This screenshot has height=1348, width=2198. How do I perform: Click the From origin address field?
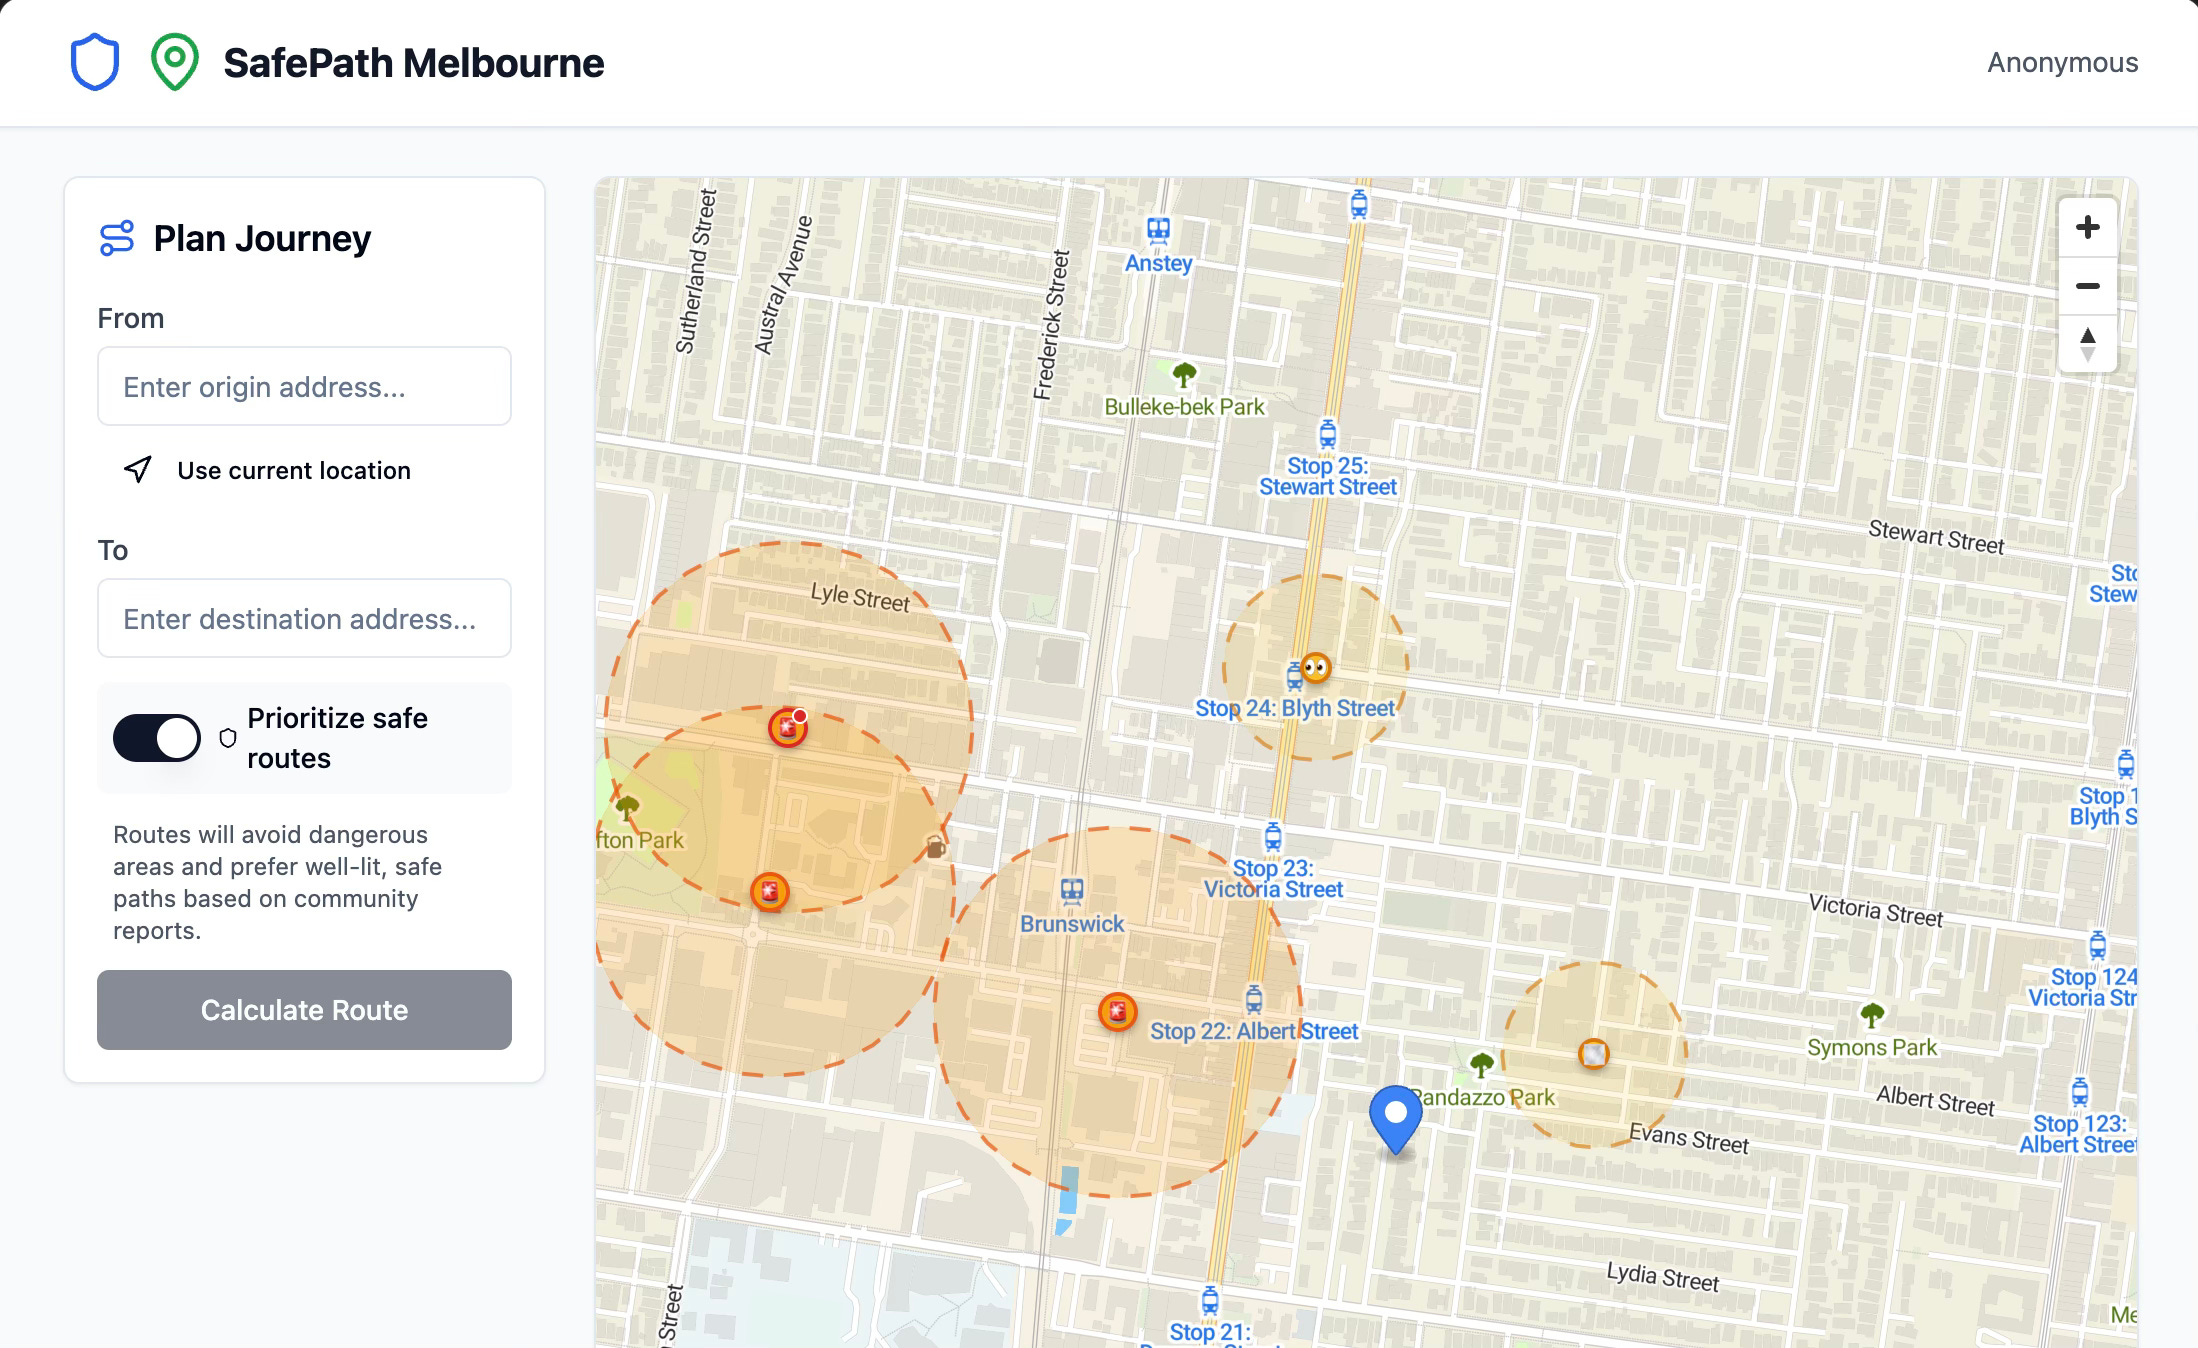[304, 387]
